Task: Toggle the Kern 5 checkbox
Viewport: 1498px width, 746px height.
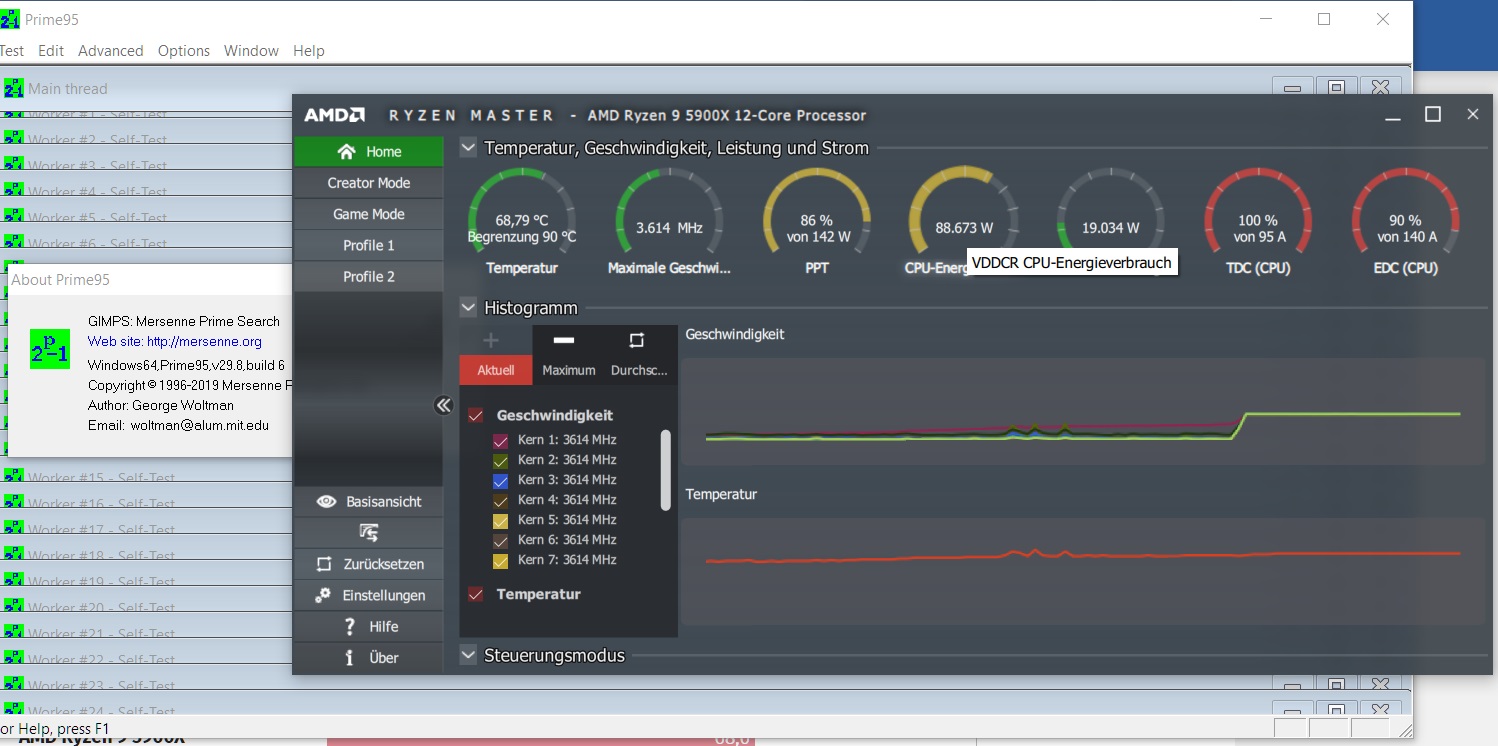Action: (x=501, y=521)
